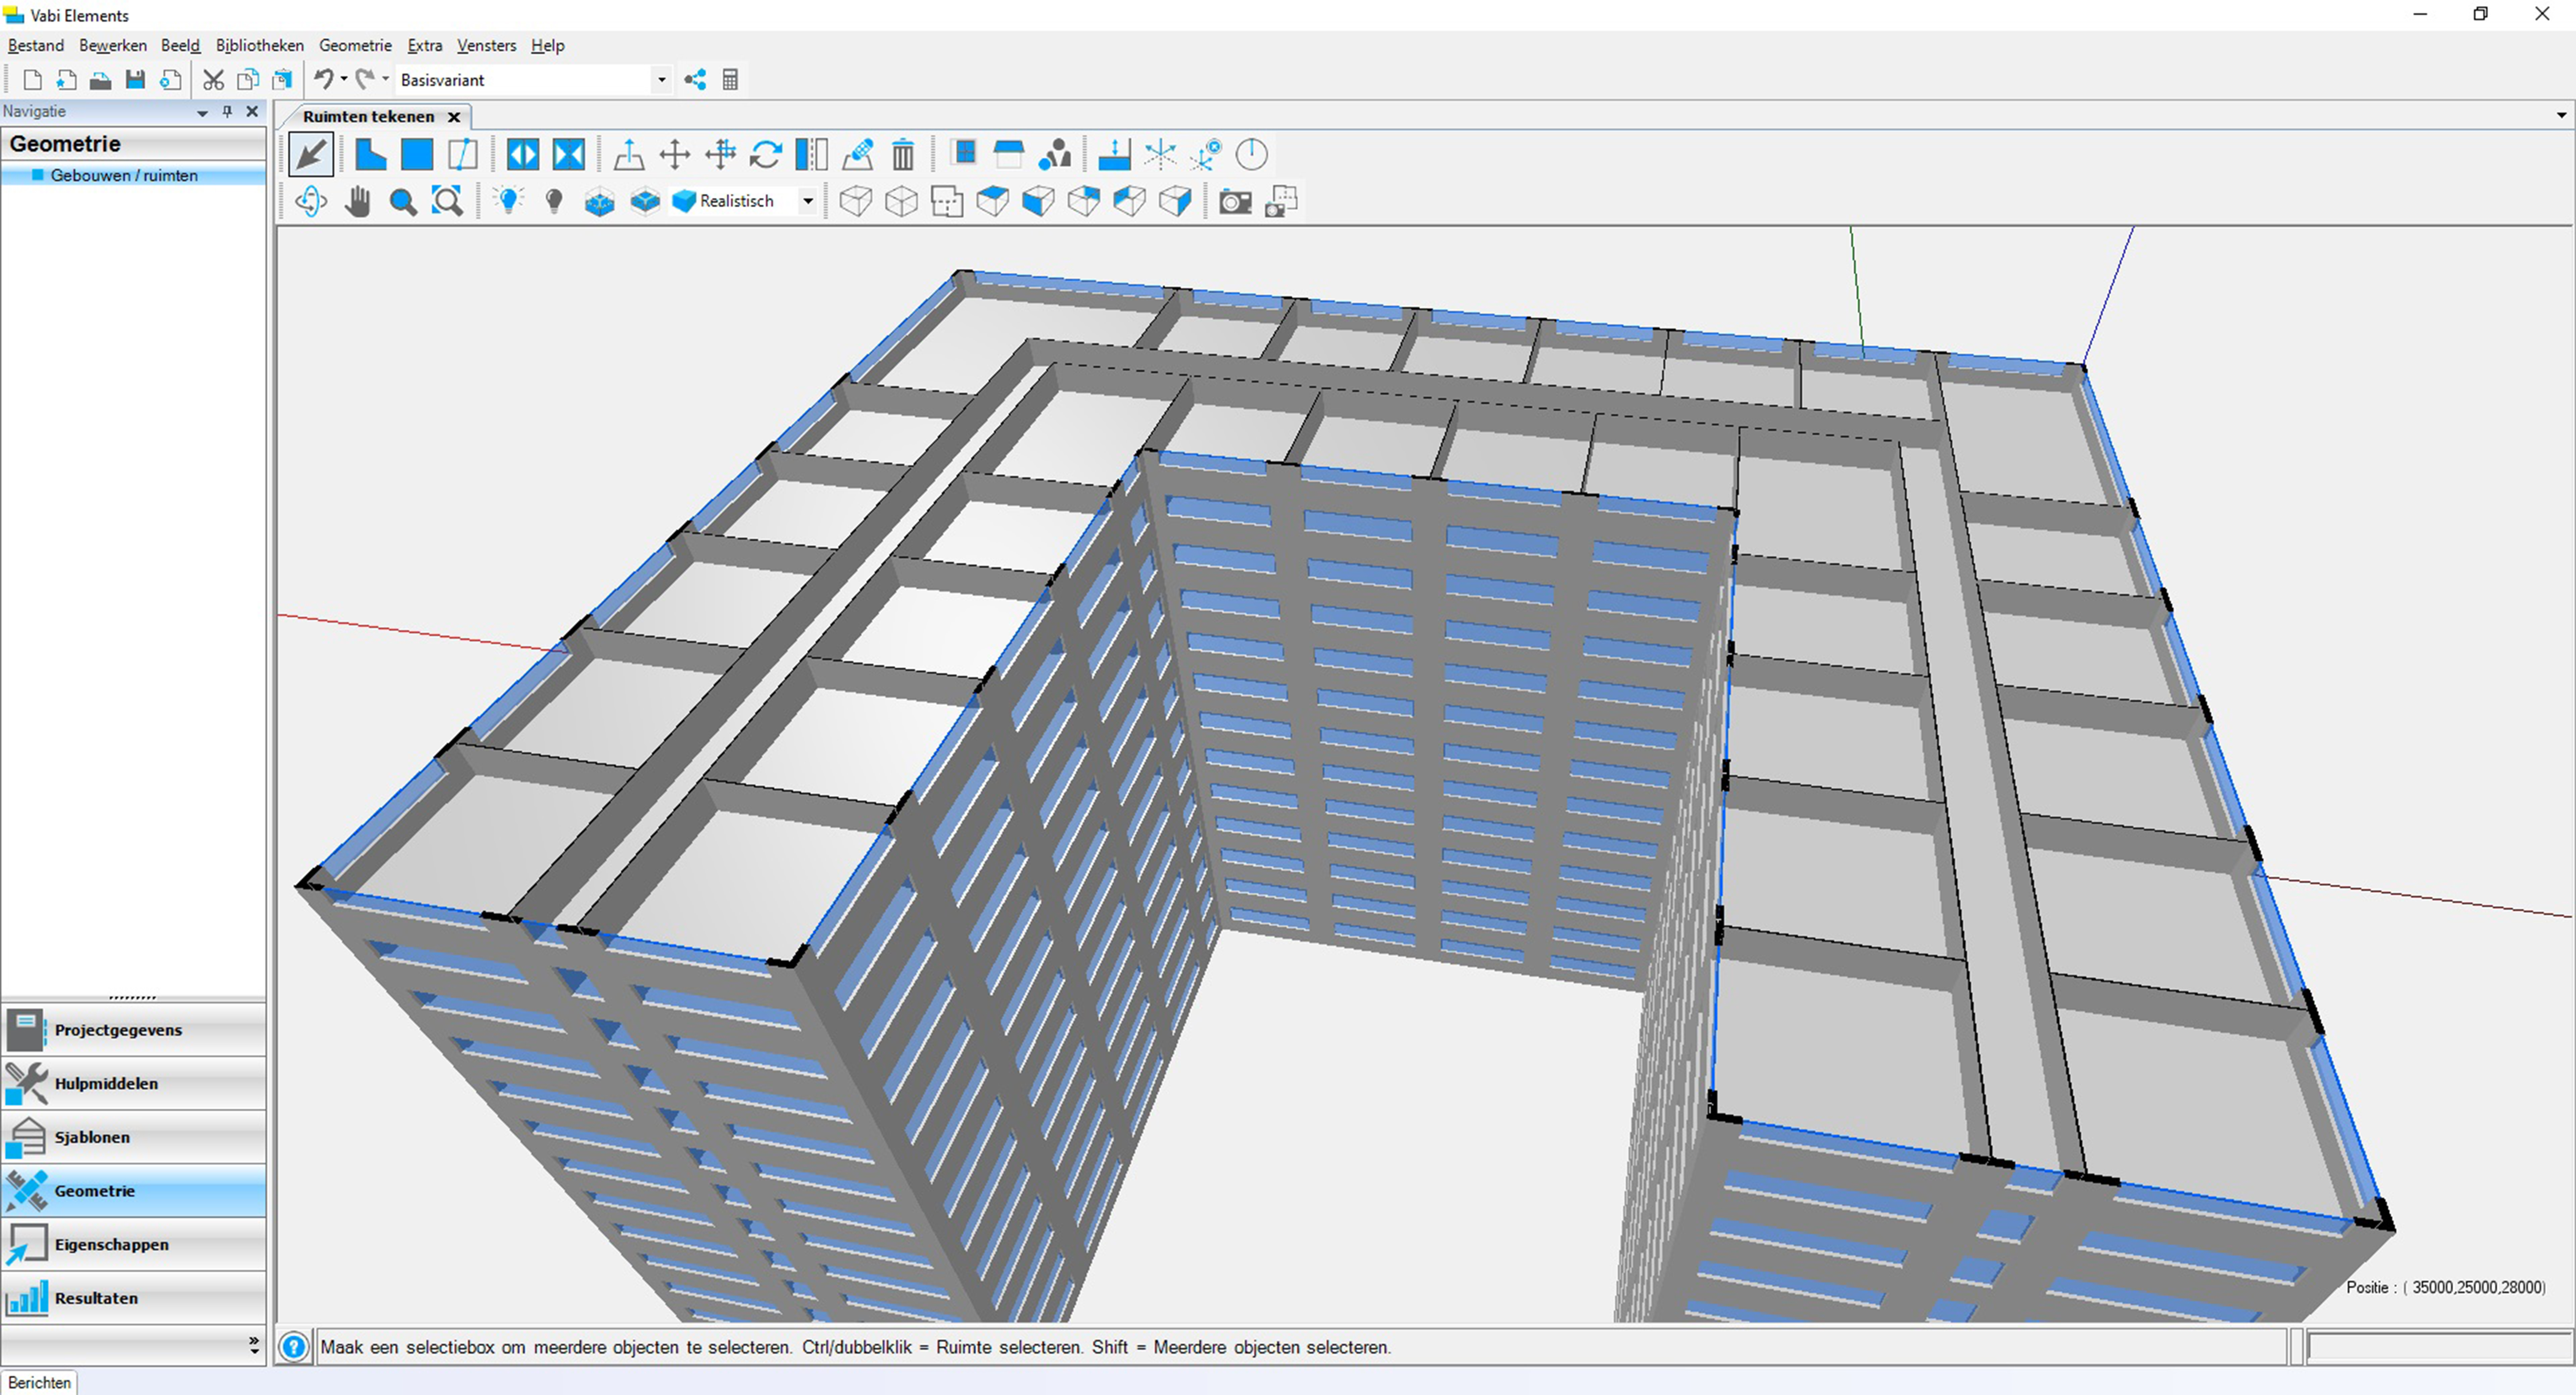Save the project with floppy icon
The width and height of the screenshot is (2576, 1395).
[x=135, y=80]
